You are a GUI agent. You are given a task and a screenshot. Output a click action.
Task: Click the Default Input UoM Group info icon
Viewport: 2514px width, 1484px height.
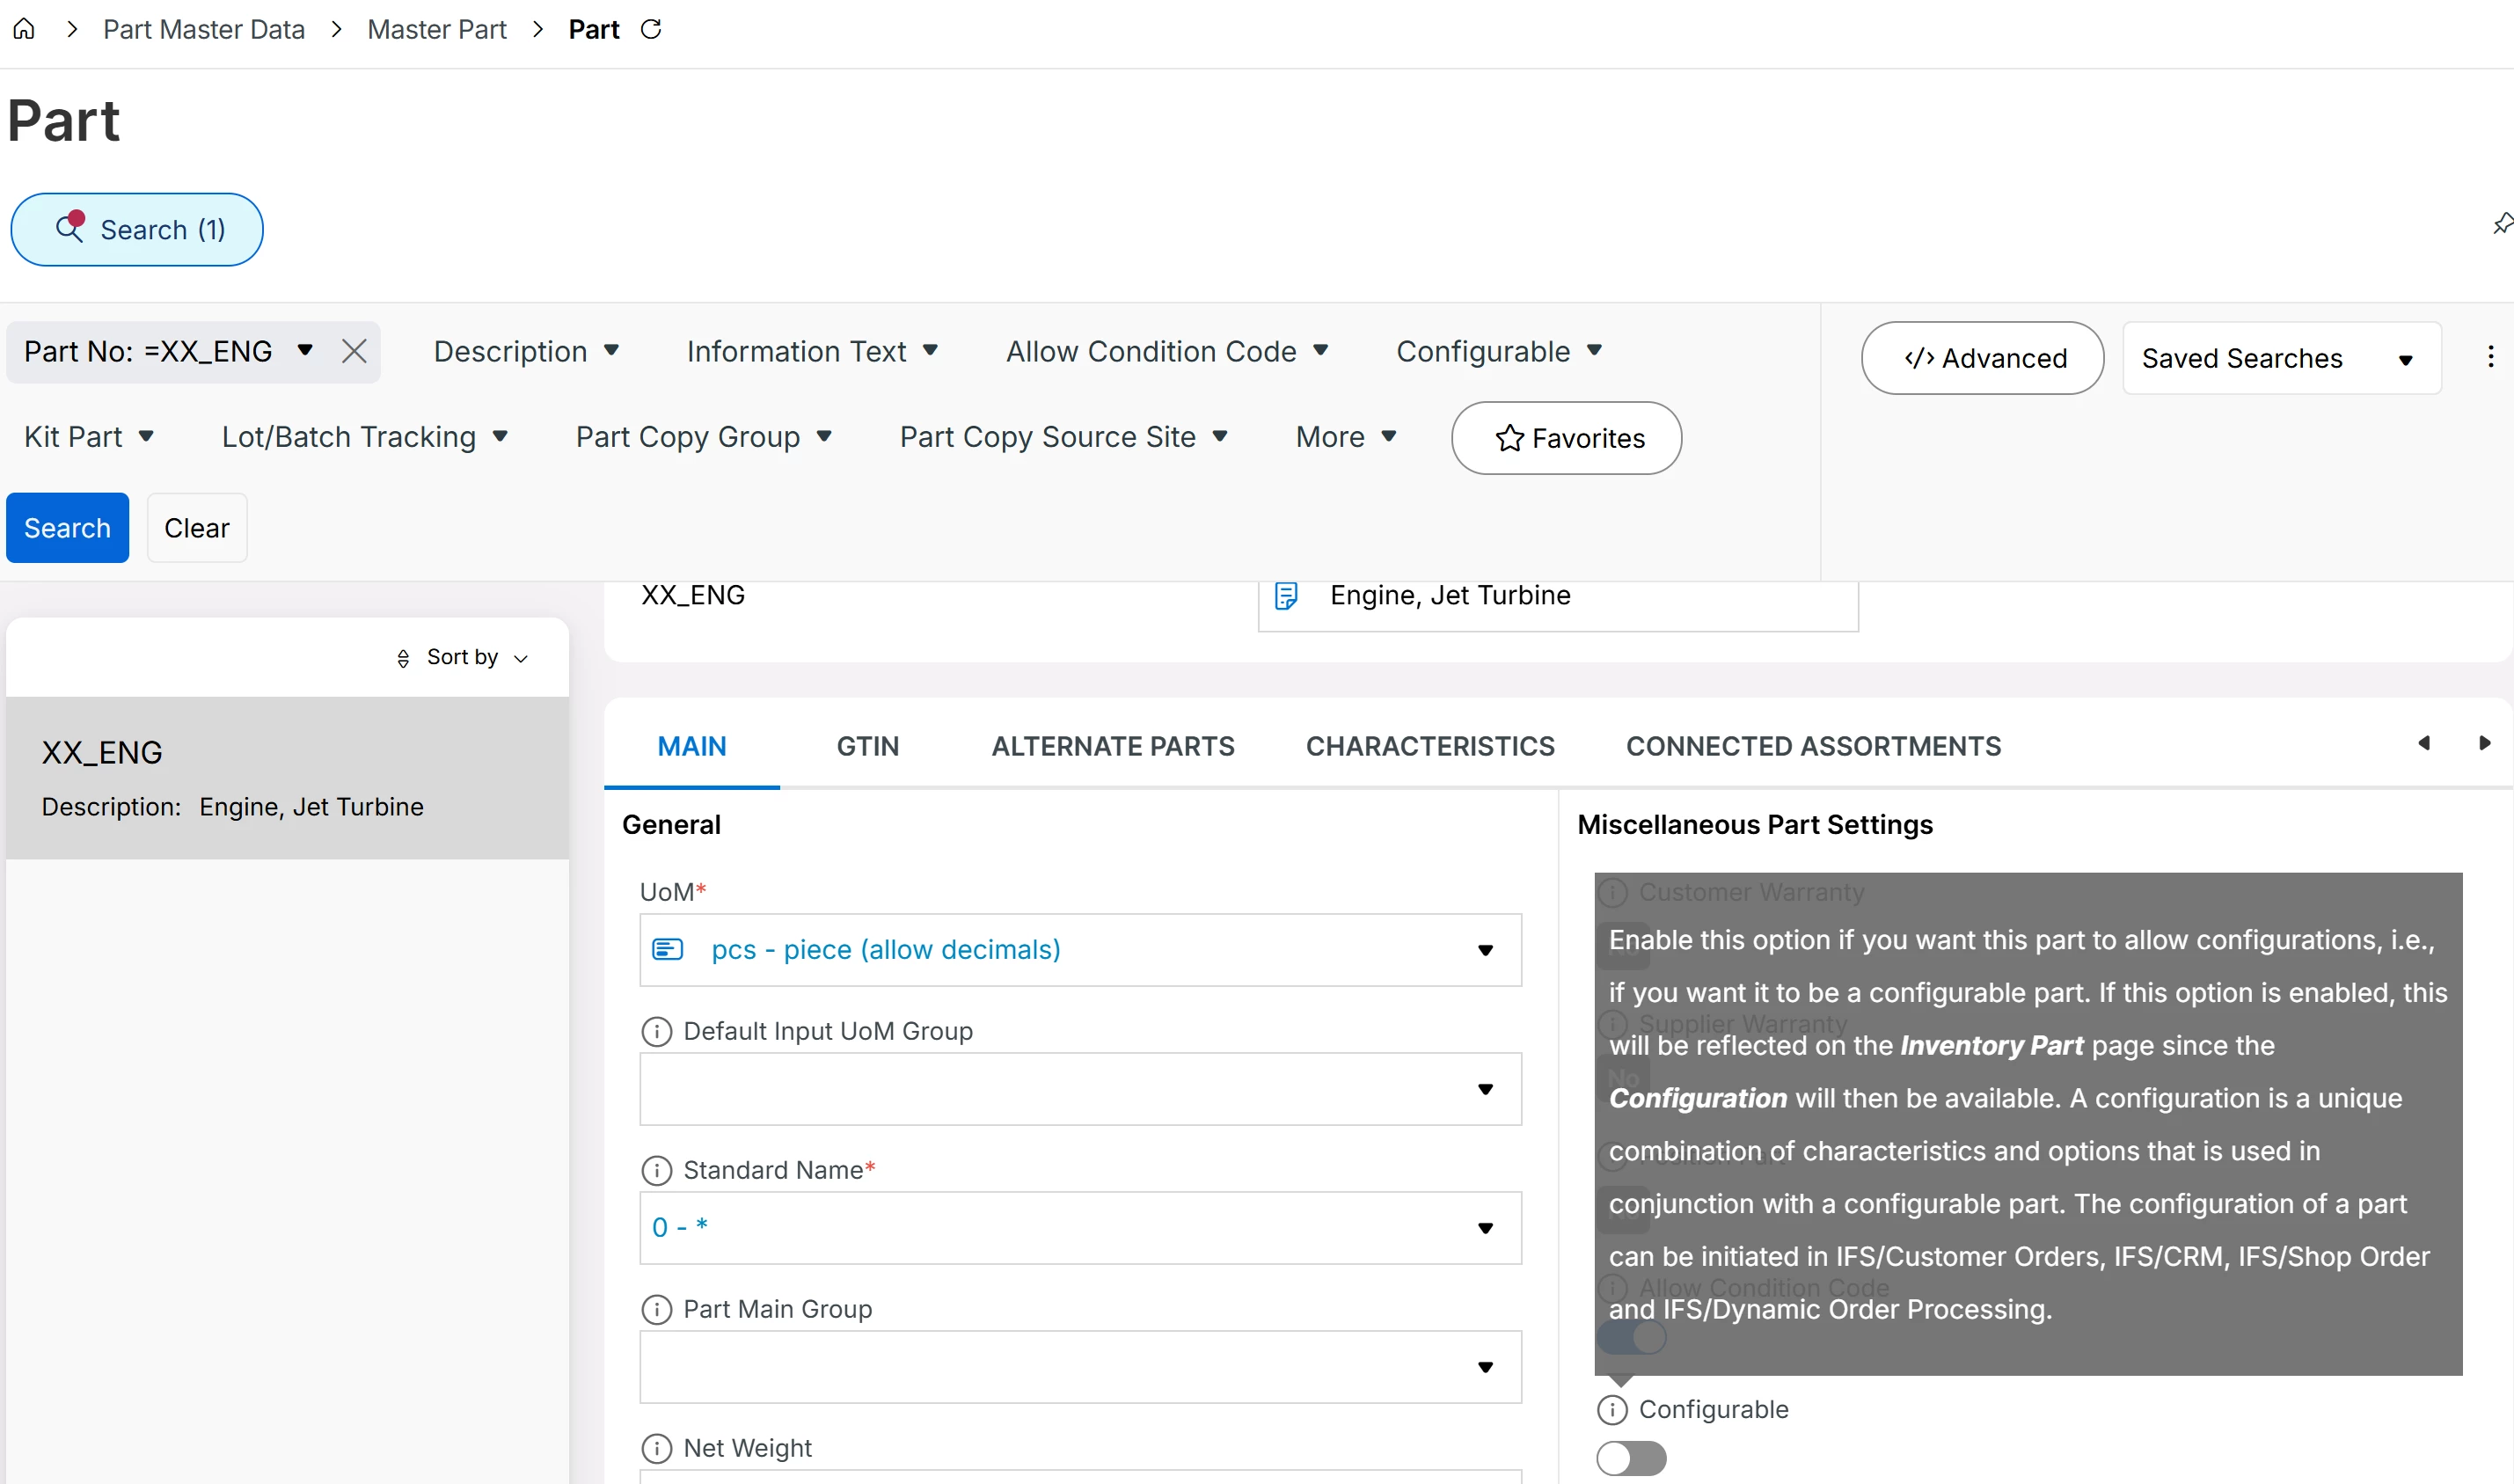[x=656, y=1031]
